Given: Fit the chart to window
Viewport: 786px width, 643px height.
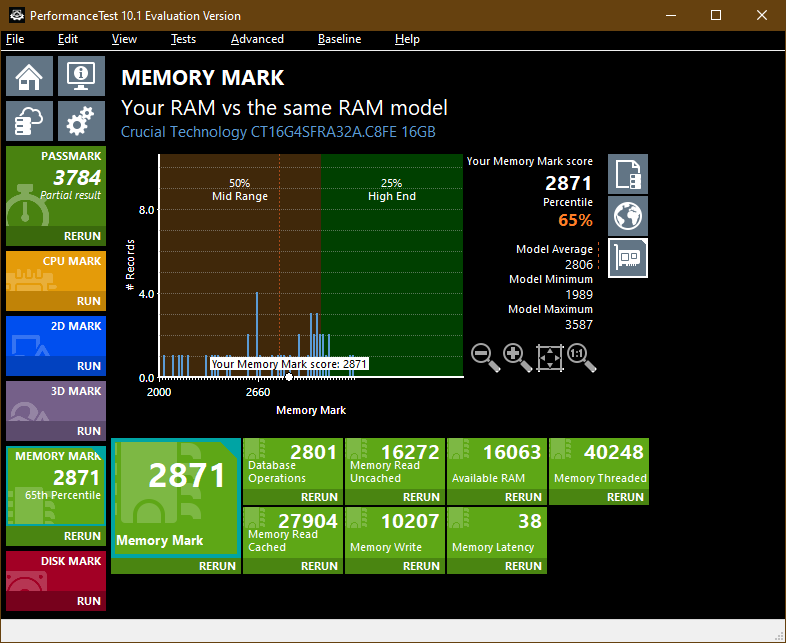Looking at the screenshot, I should point(549,357).
